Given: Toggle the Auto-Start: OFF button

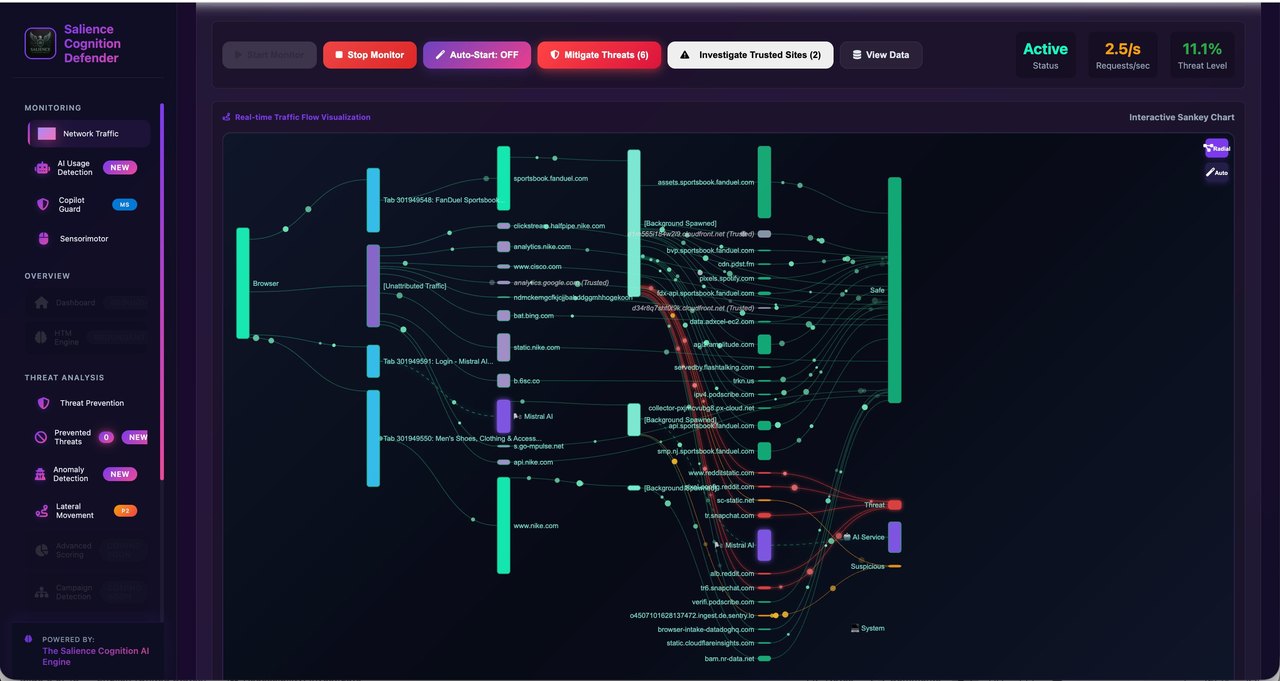Looking at the screenshot, I should pos(477,55).
